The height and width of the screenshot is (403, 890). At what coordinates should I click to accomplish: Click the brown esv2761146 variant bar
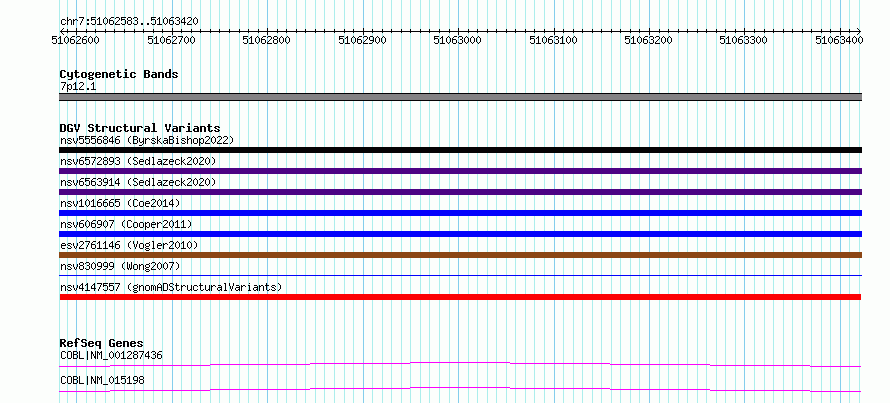click(x=460, y=255)
